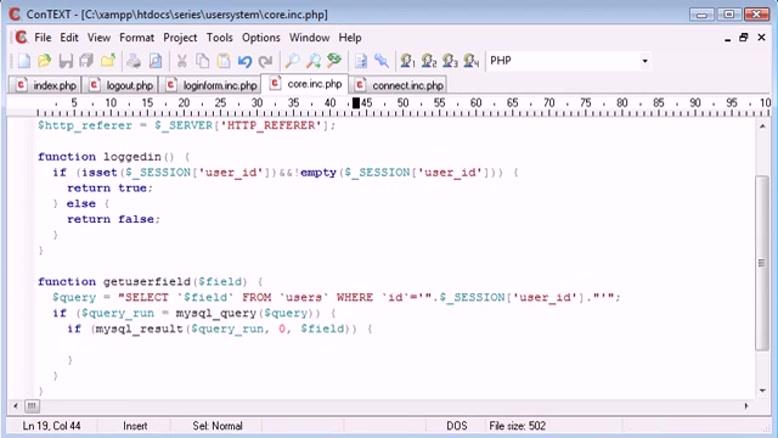Minimize the inner document window
The image size is (778, 438).
point(727,38)
